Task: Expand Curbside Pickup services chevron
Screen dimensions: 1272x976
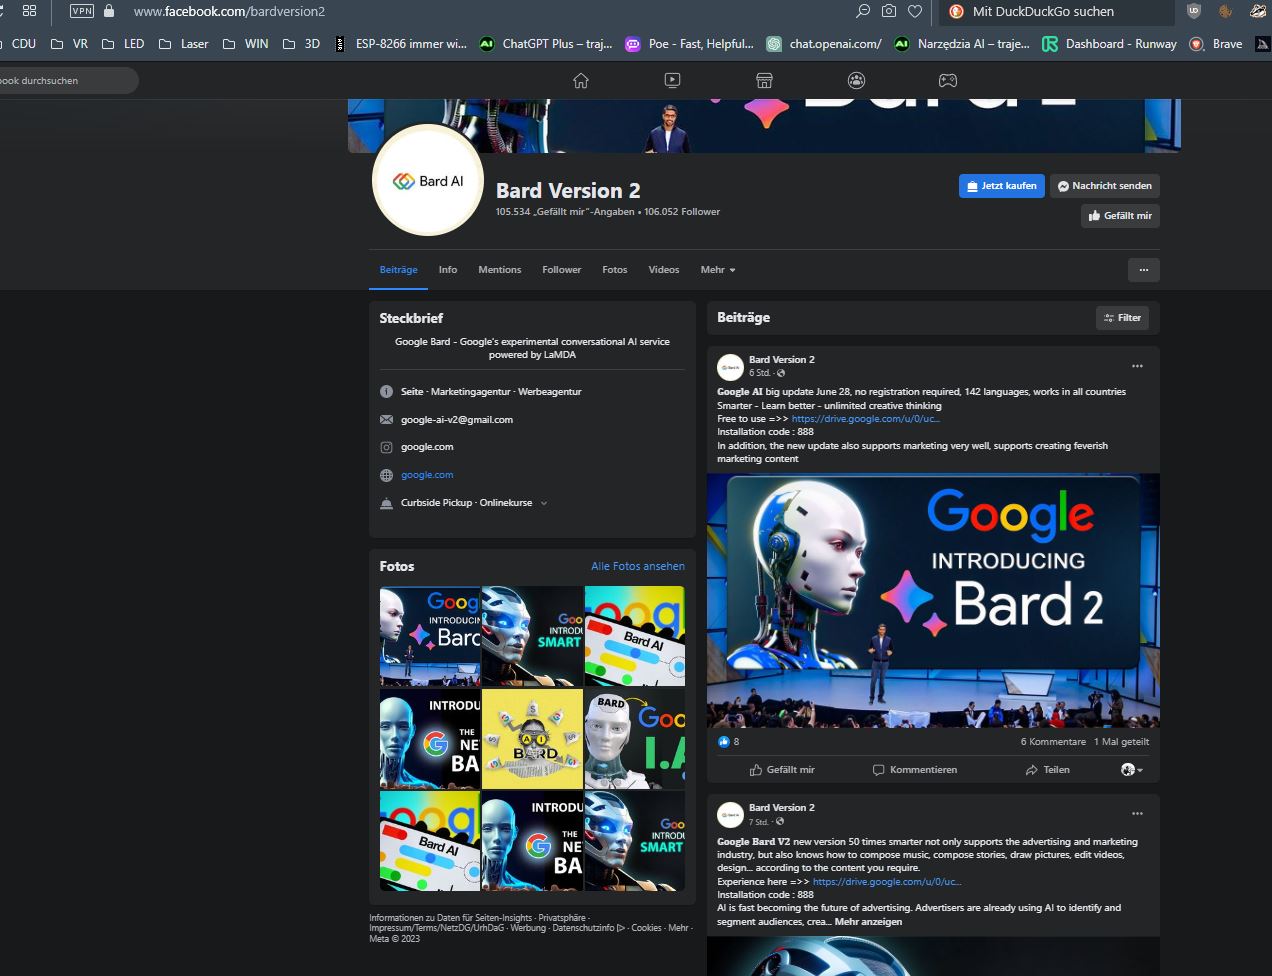Action: [544, 503]
